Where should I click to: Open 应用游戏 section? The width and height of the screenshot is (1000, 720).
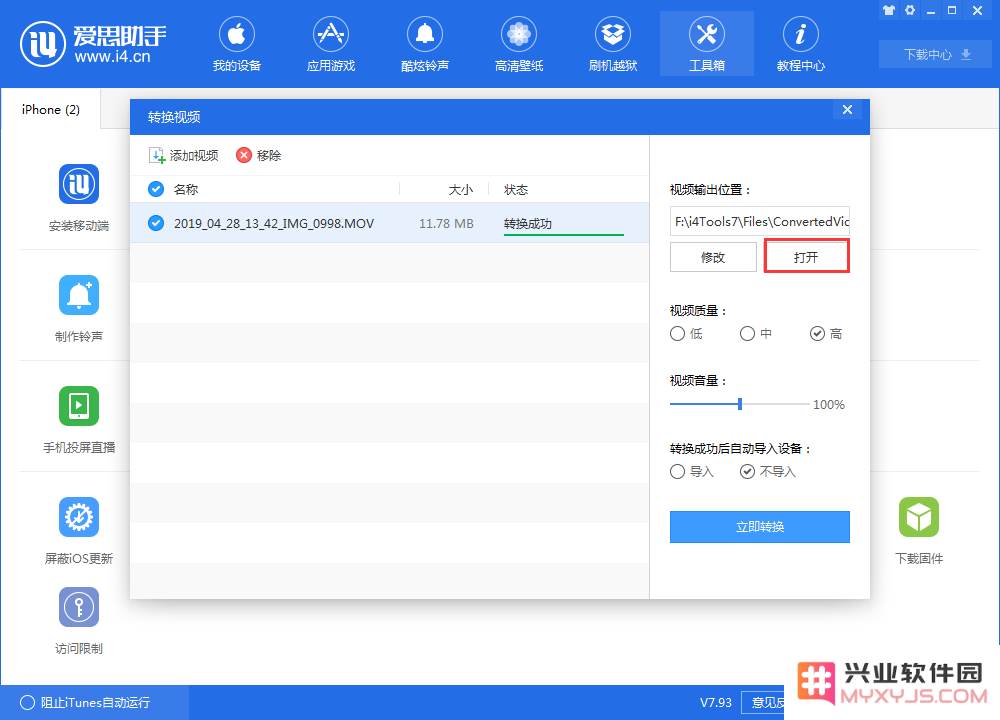click(x=330, y=44)
